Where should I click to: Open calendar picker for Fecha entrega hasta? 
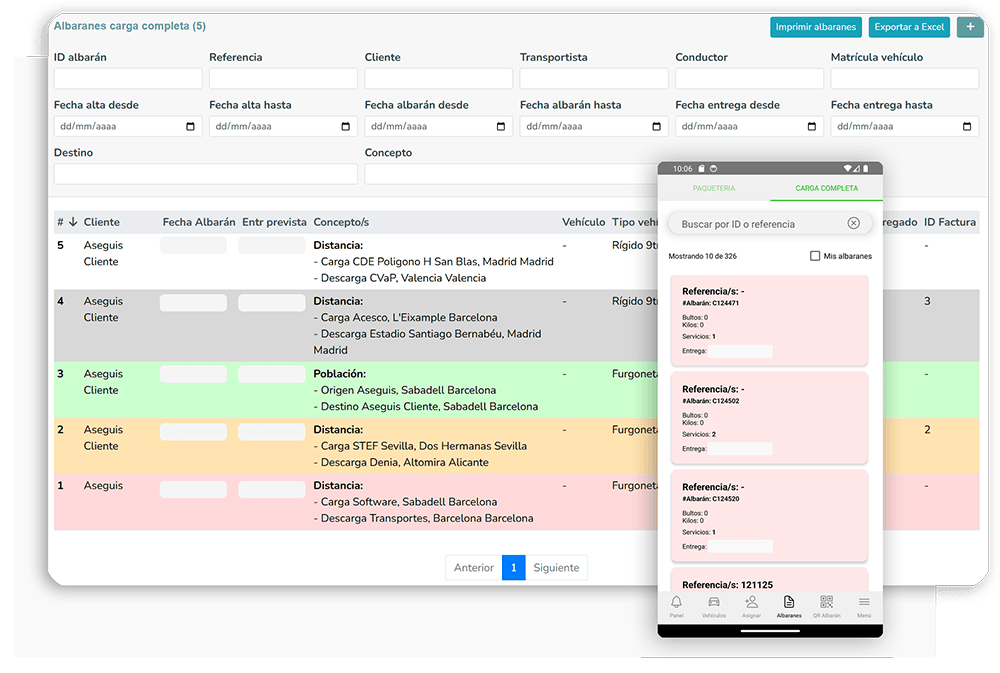coord(967,126)
